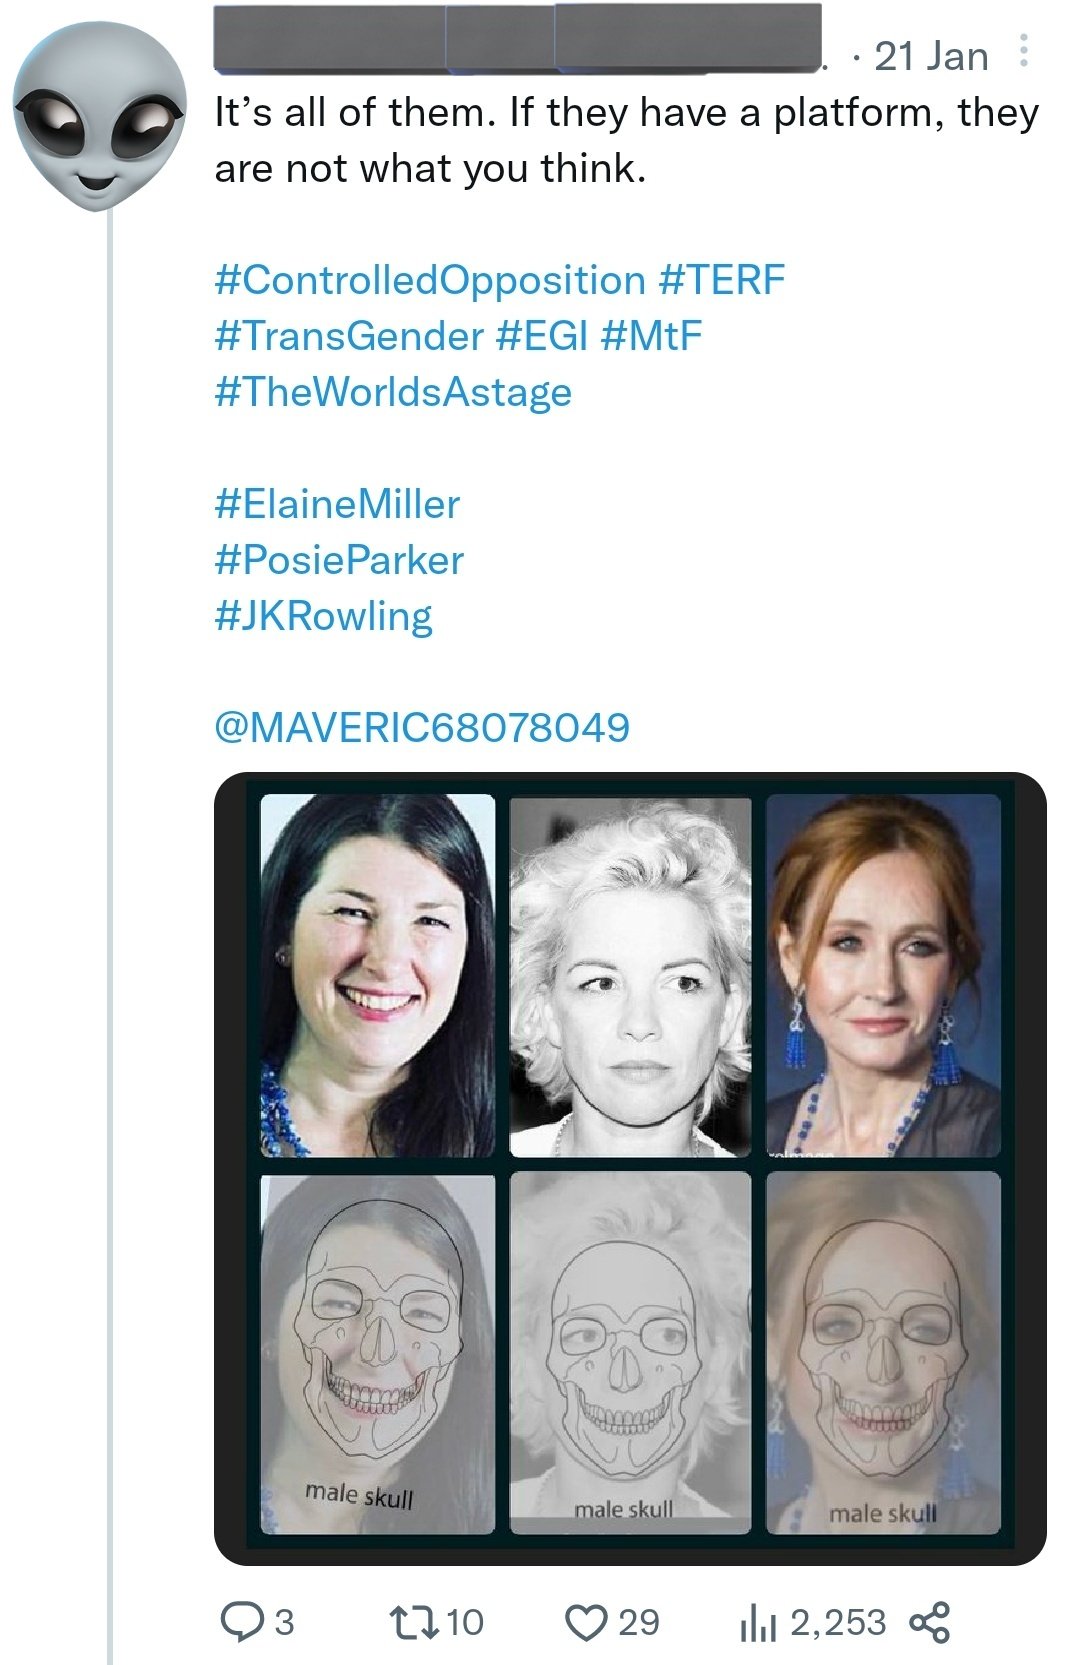The image size is (1080, 1665).
Task: Enlarge the black-and-white portrait photo
Action: [630, 977]
